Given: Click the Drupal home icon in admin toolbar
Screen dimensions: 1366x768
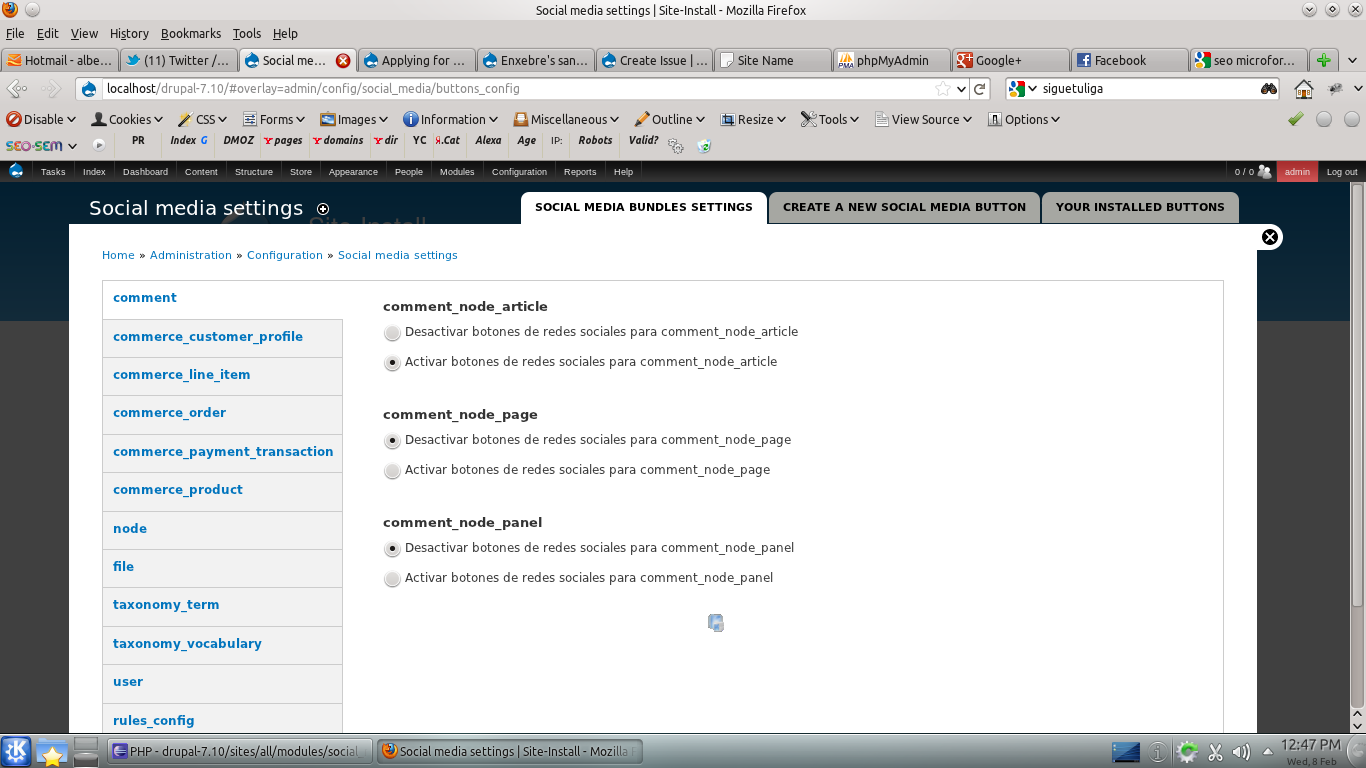Looking at the screenshot, I should coord(16,171).
